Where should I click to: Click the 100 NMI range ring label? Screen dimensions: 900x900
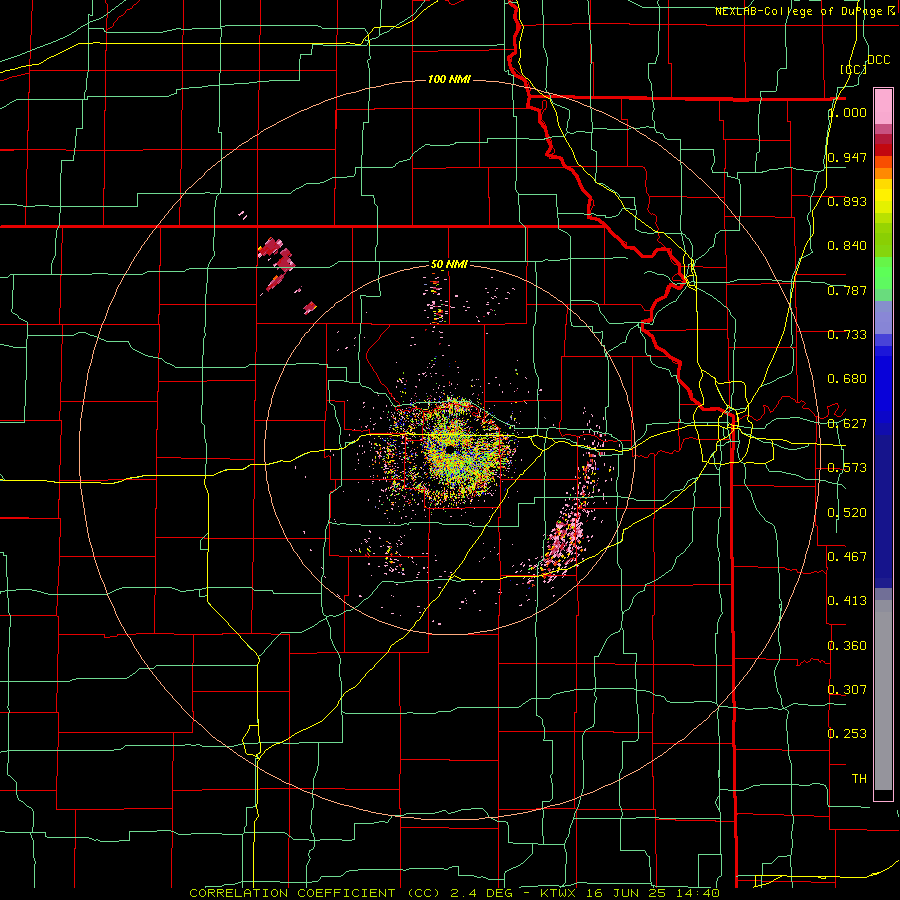(x=449, y=79)
